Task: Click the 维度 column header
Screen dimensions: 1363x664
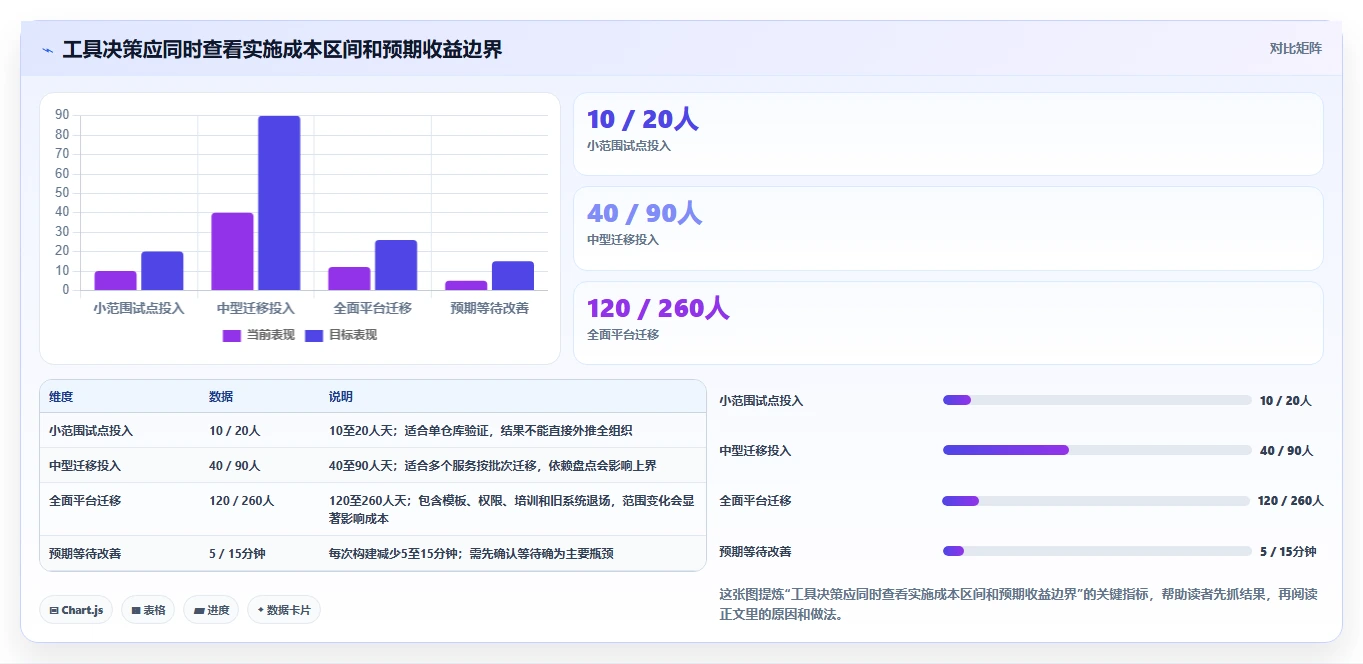Action: point(61,397)
